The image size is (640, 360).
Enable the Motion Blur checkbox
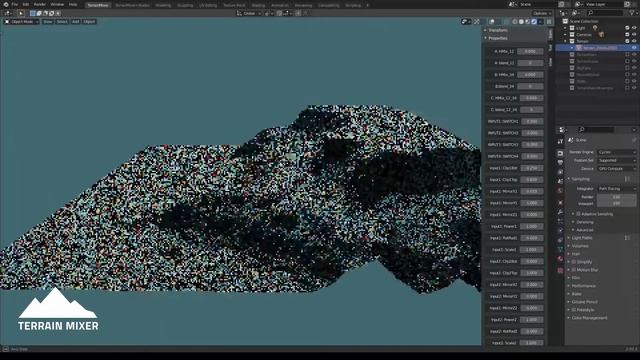pos(574,270)
